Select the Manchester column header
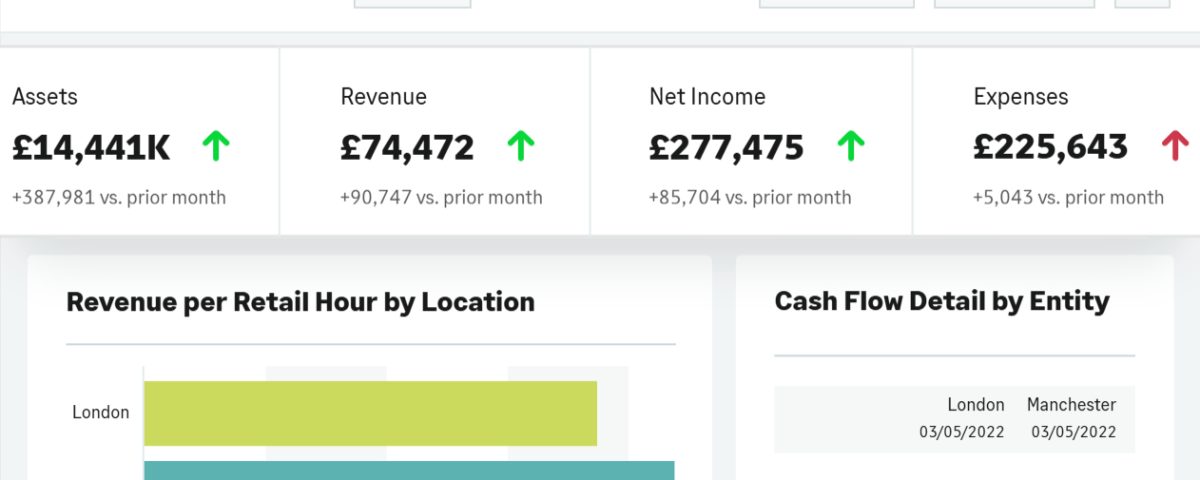The height and width of the screenshot is (480, 1200). (x=1071, y=405)
